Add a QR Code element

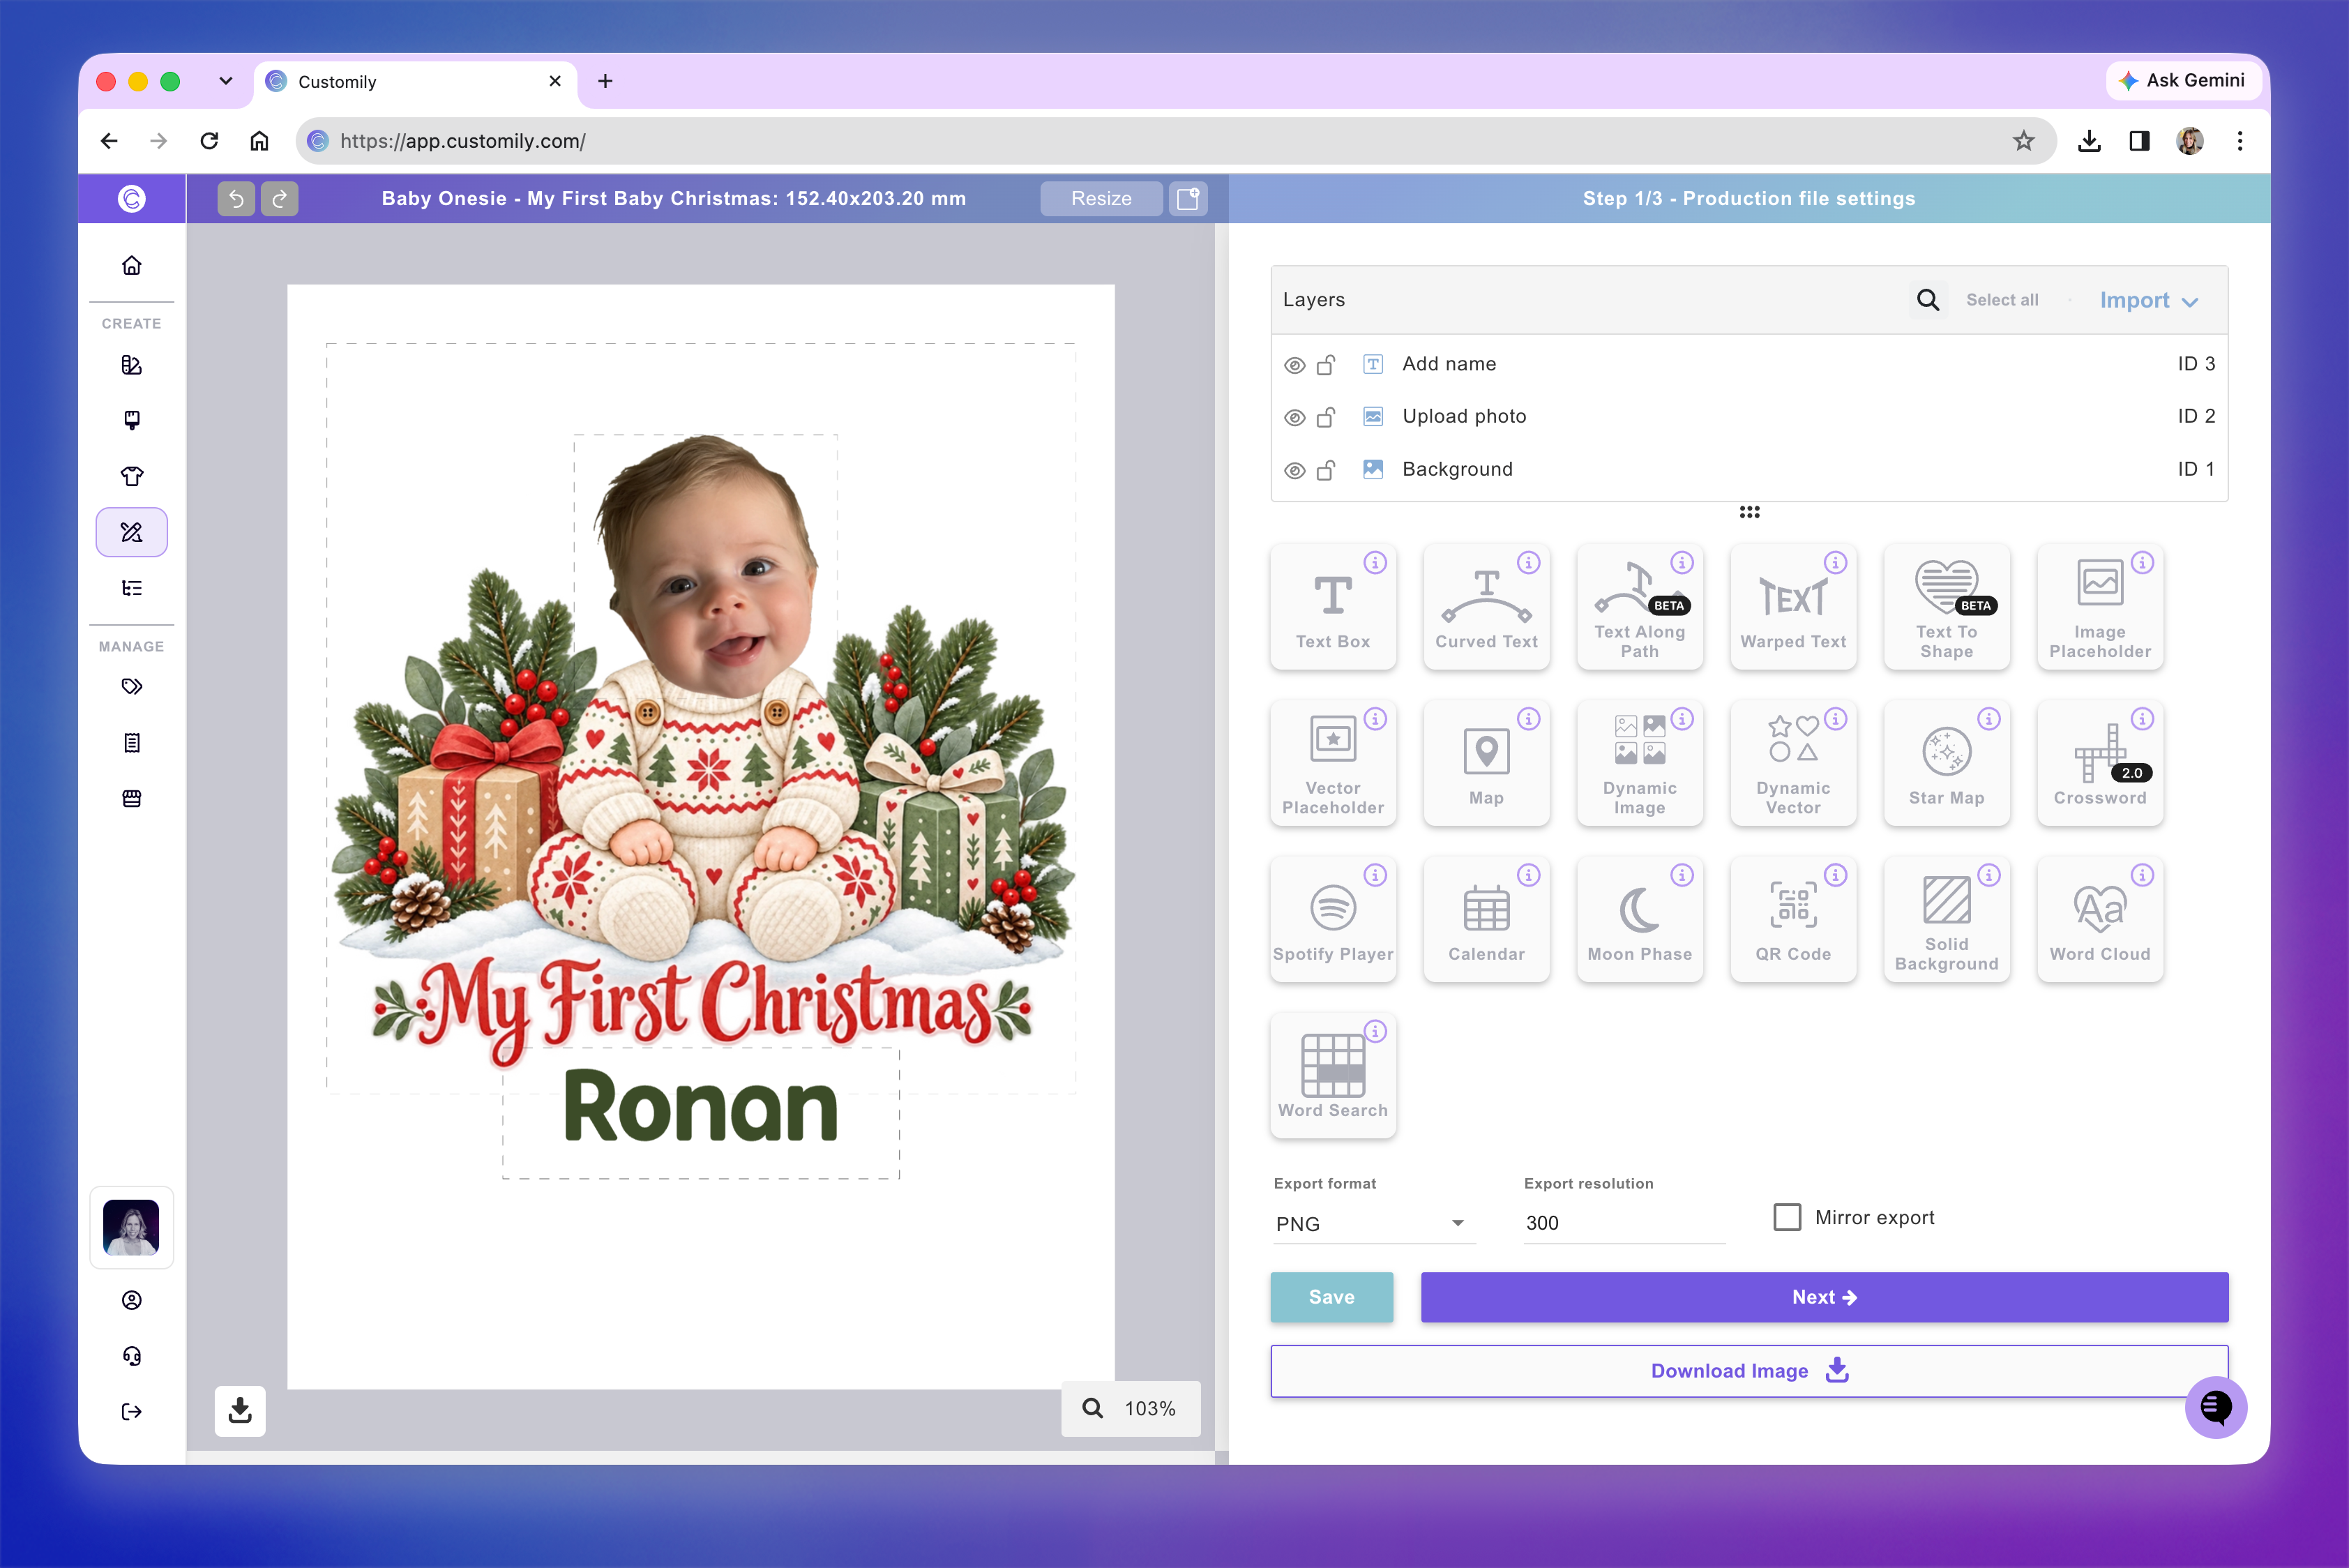pos(1793,919)
